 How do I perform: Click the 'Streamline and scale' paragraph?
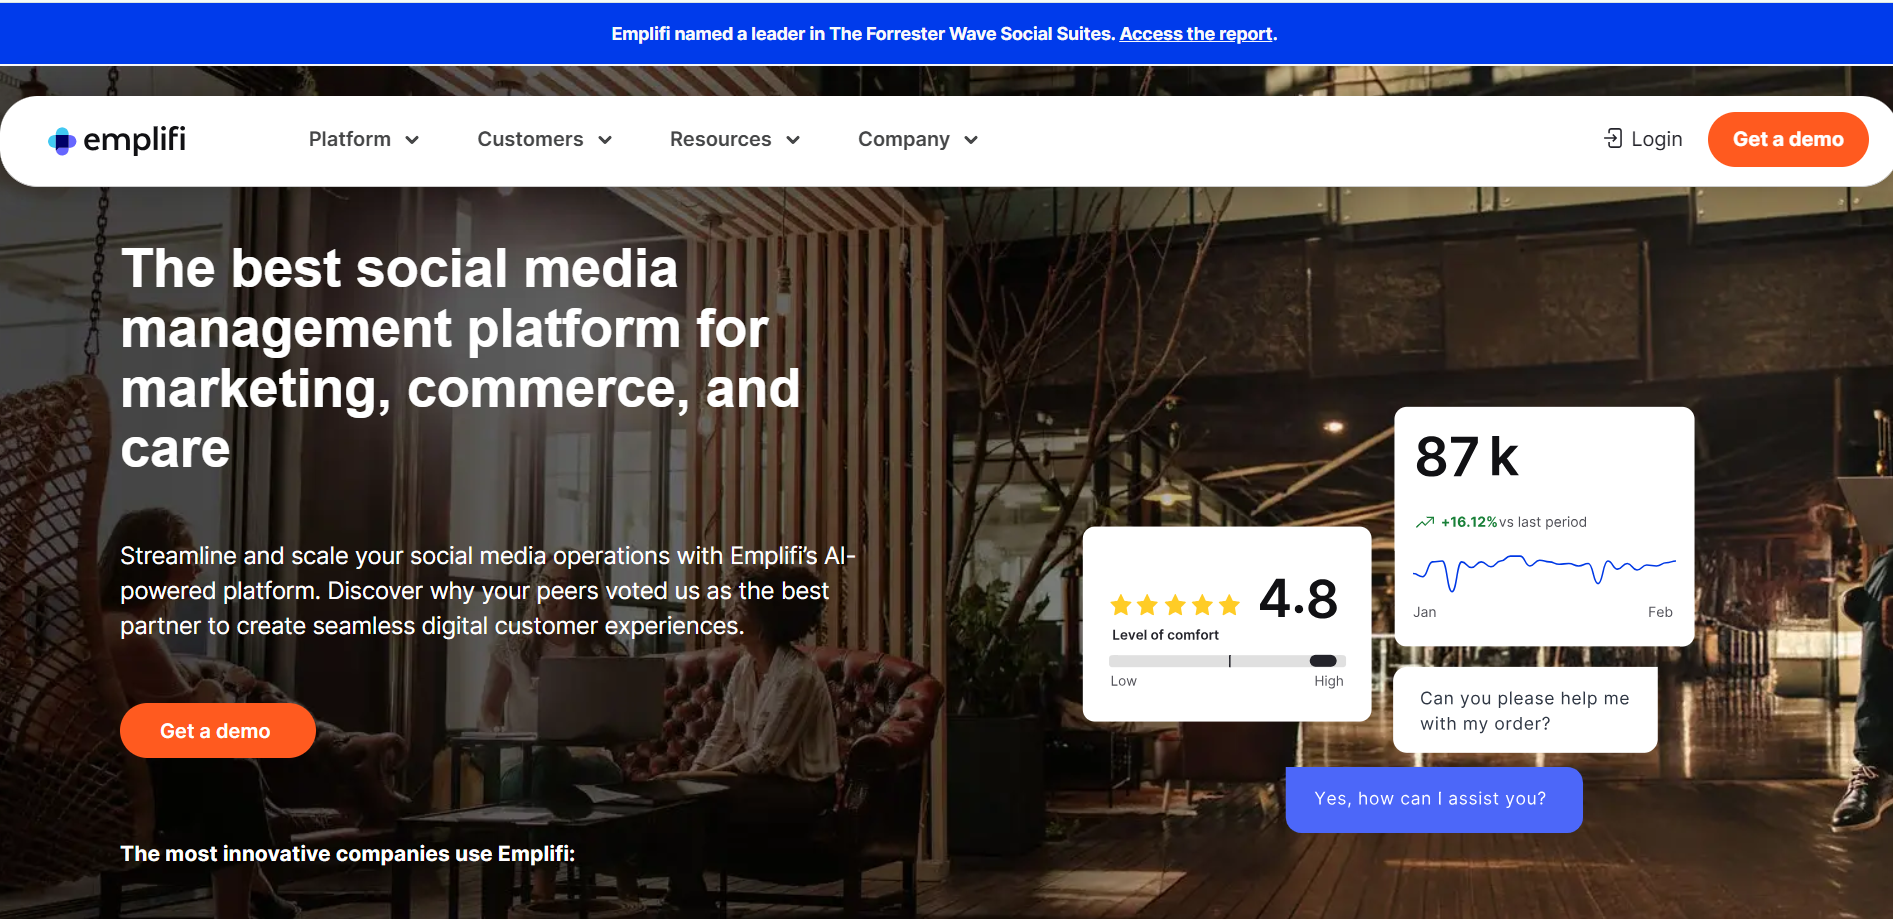click(488, 591)
